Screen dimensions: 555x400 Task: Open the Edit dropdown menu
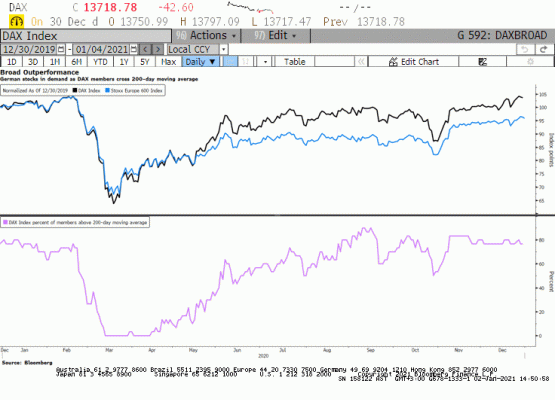(276, 36)
